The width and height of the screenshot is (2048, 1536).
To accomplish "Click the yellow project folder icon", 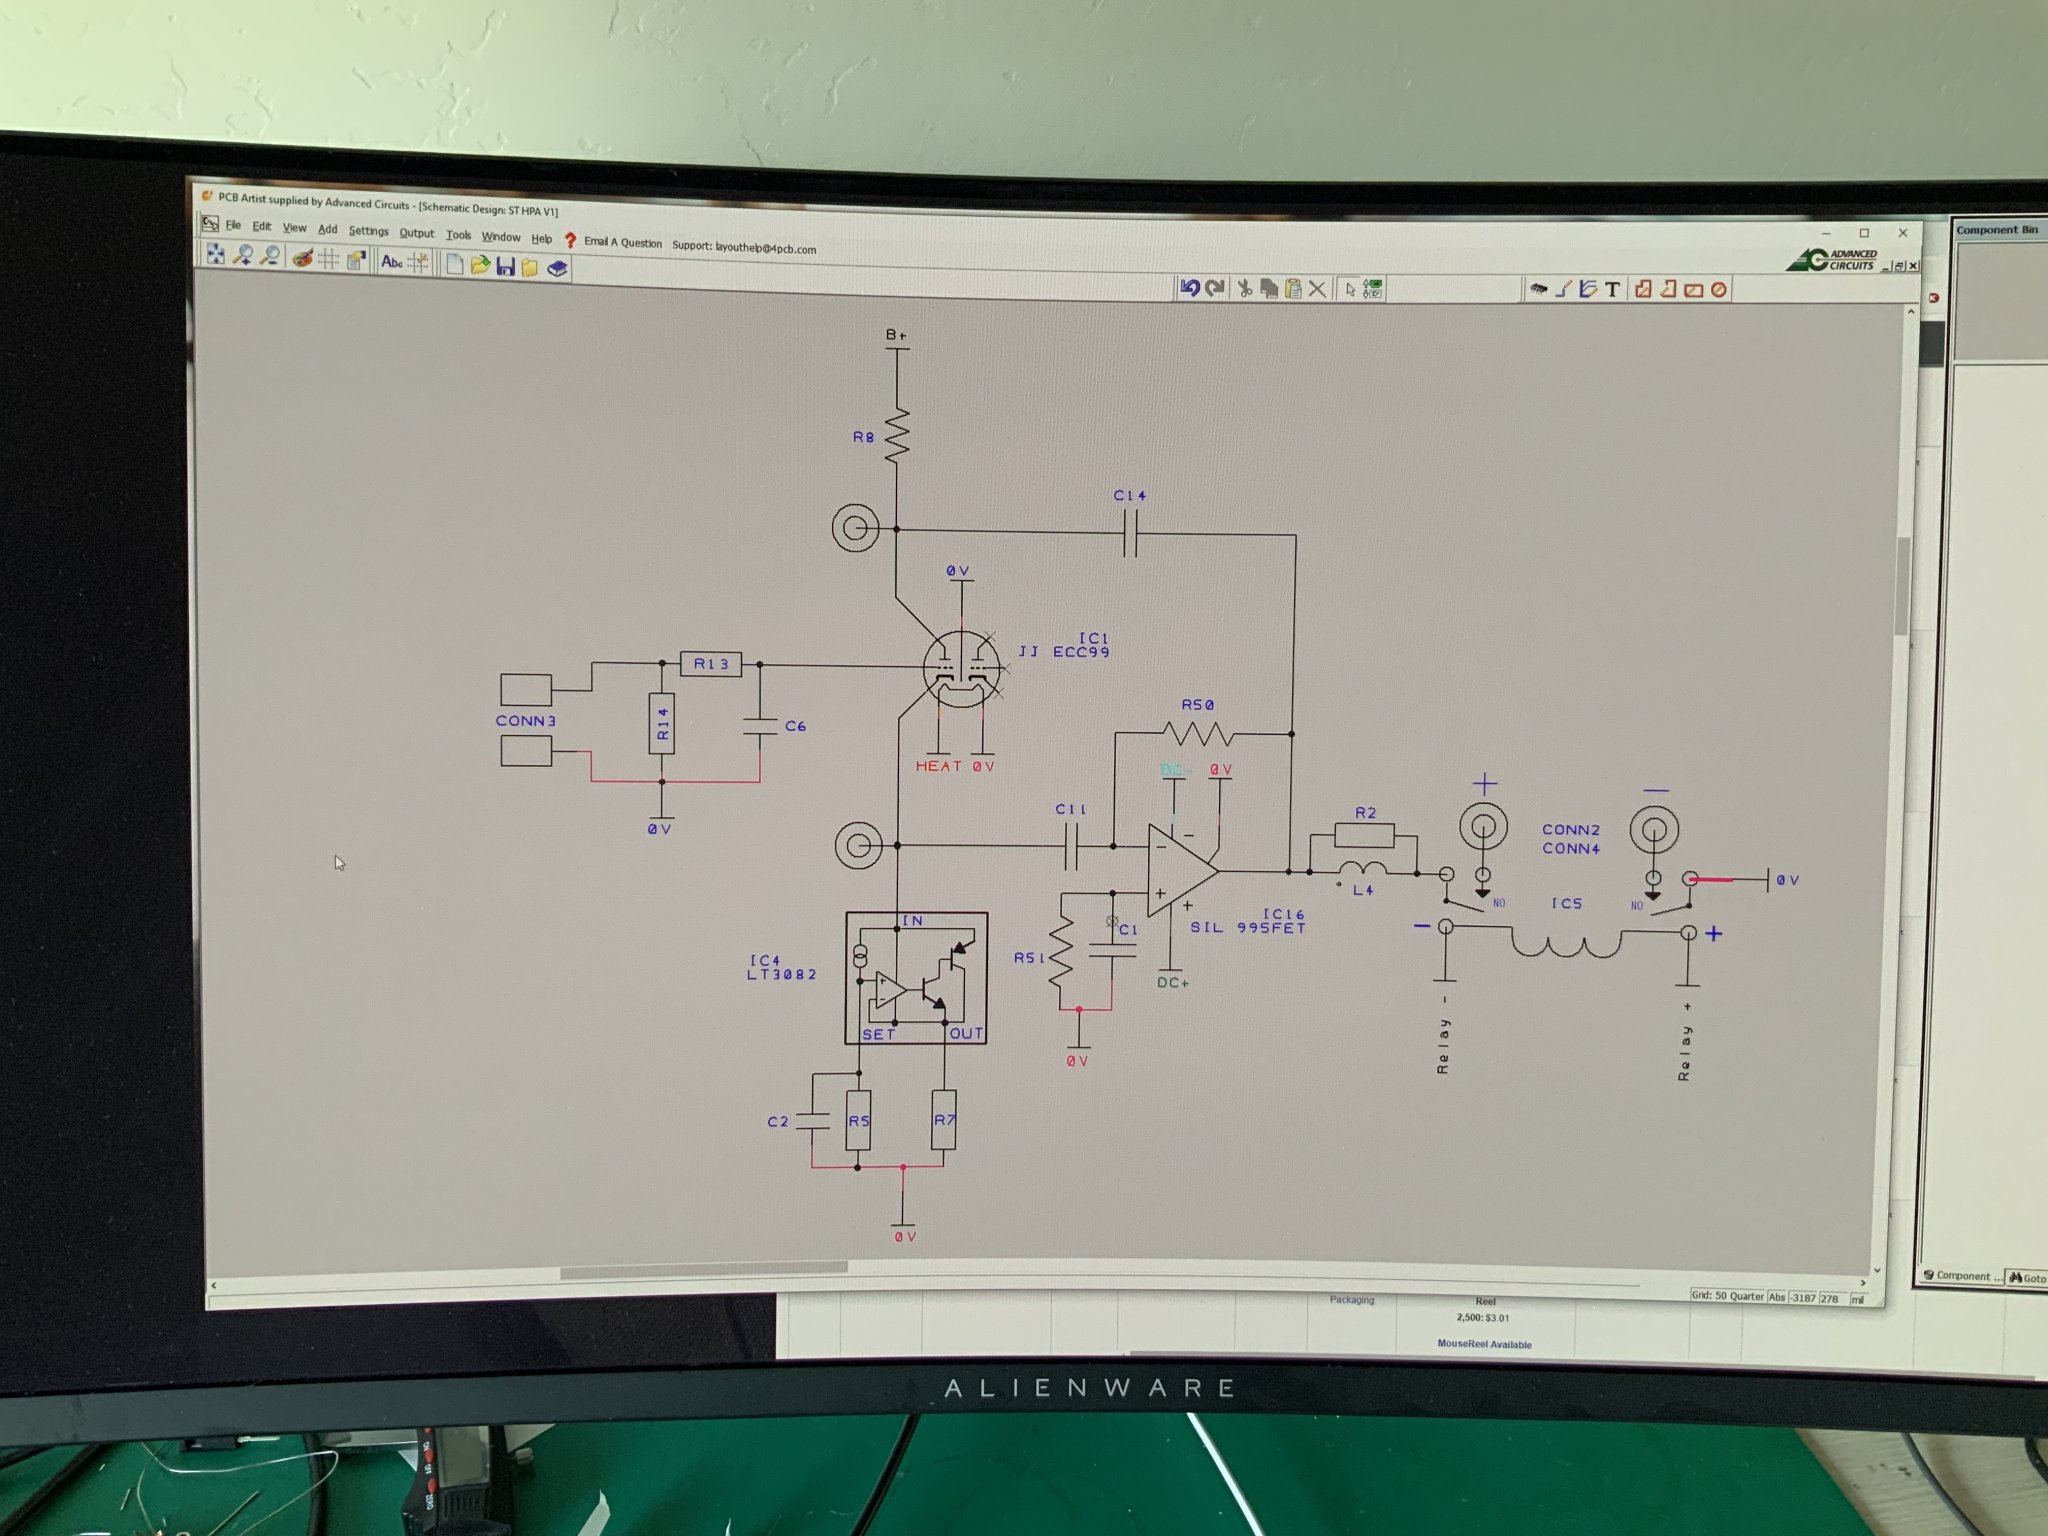I will pyautogui.click(x=530, y=267).
